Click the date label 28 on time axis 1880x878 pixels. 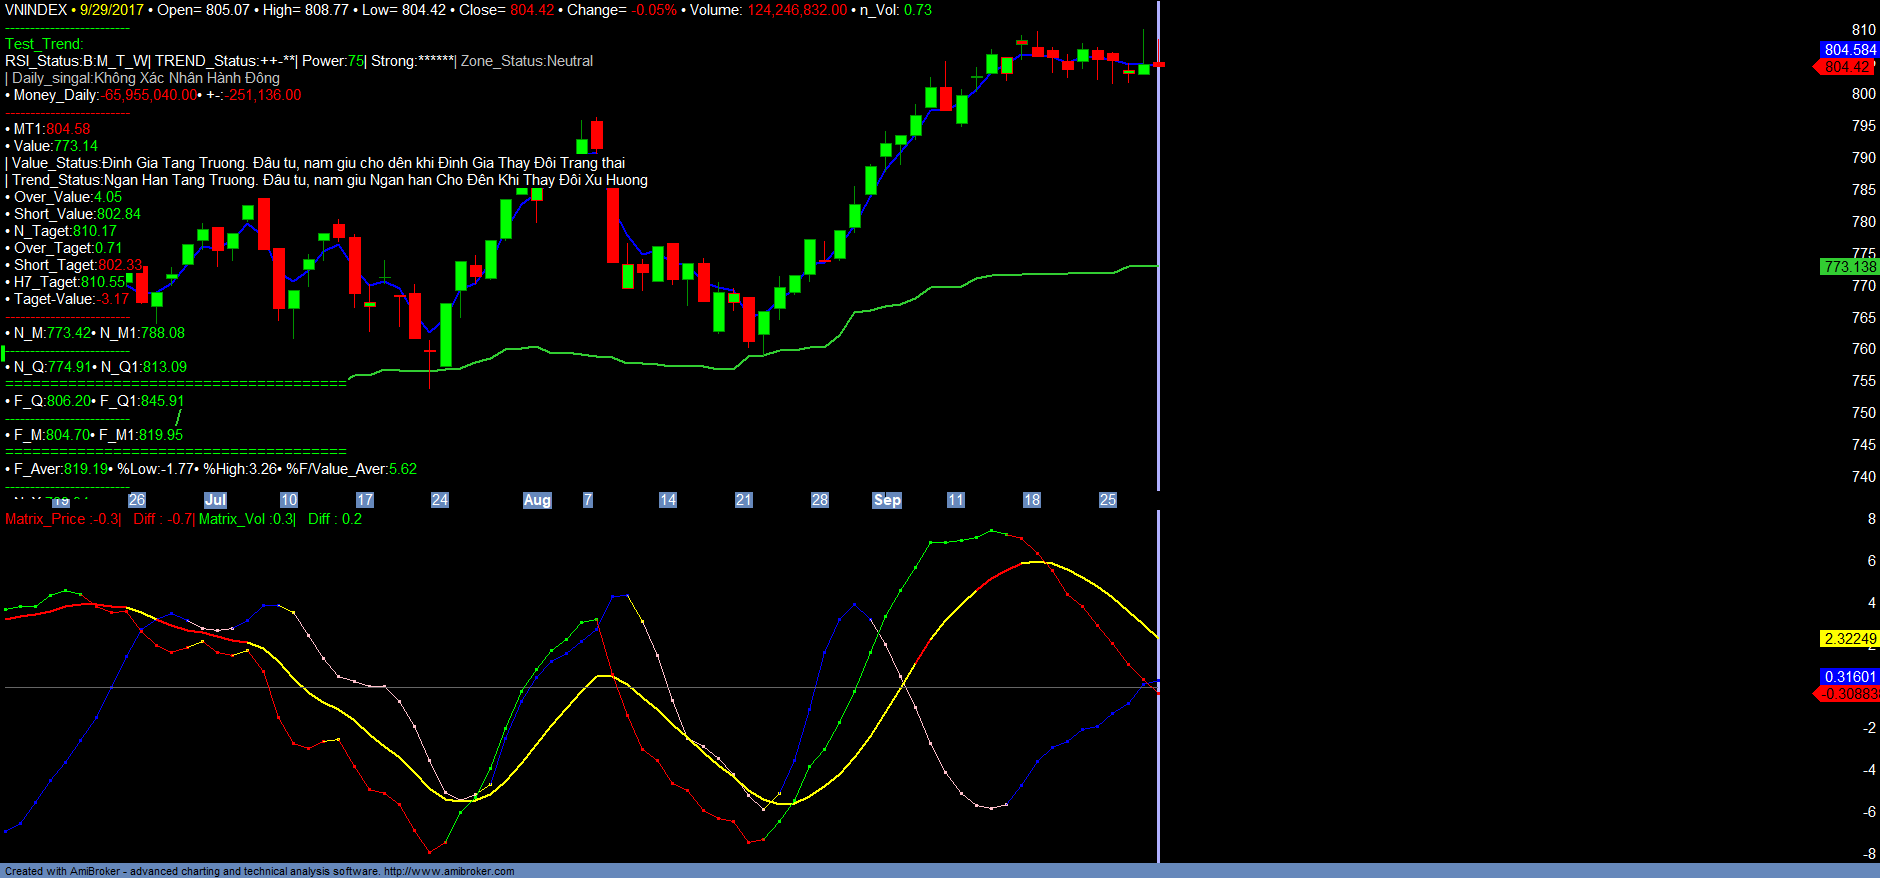(x=819, y=500)
